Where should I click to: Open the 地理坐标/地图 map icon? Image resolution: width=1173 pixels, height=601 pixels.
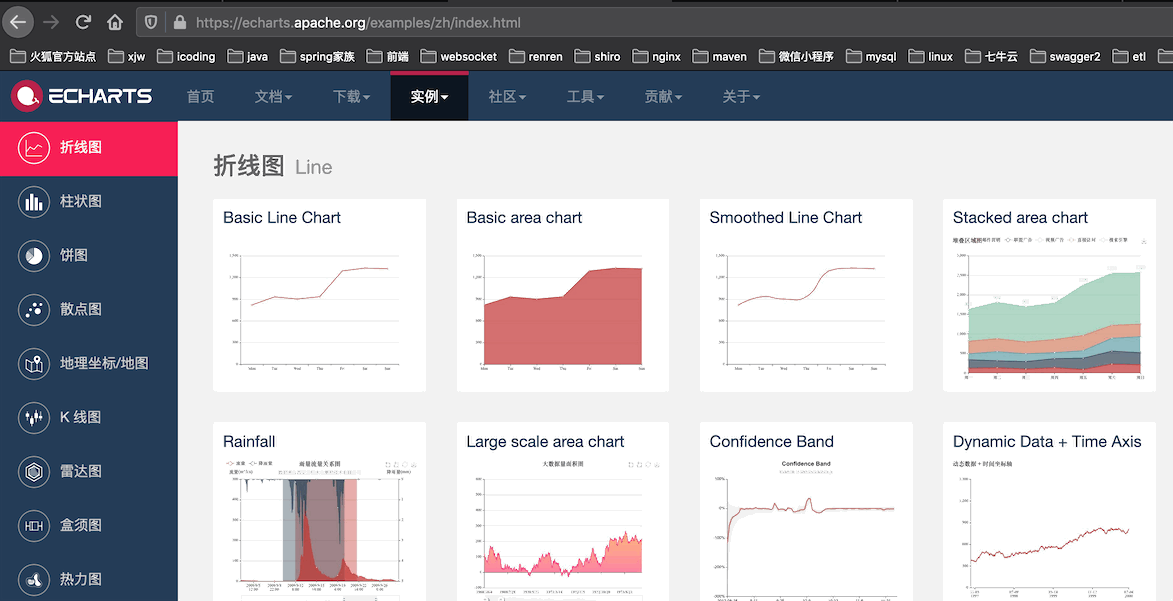pos(34,364)
